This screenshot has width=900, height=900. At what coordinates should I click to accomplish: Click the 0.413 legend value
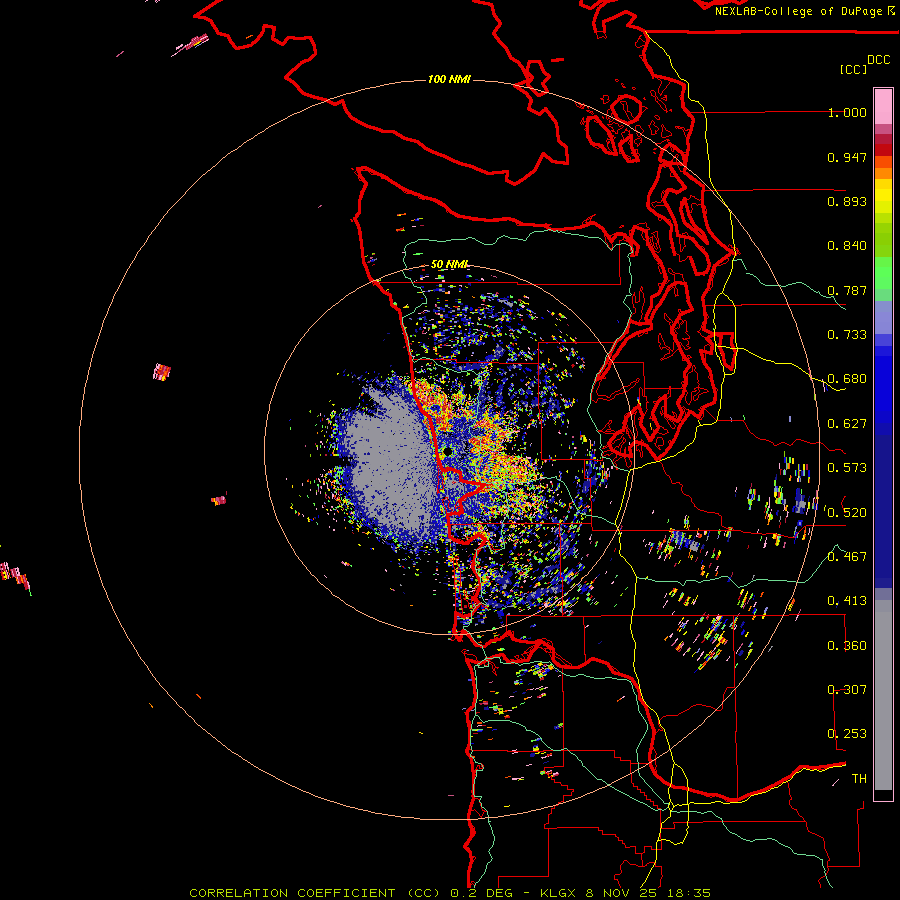coord(847,601)
